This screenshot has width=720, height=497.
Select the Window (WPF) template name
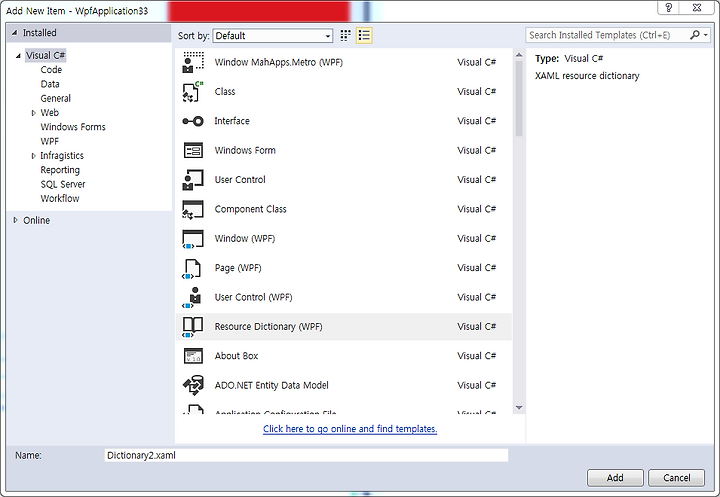click(245, 238)
